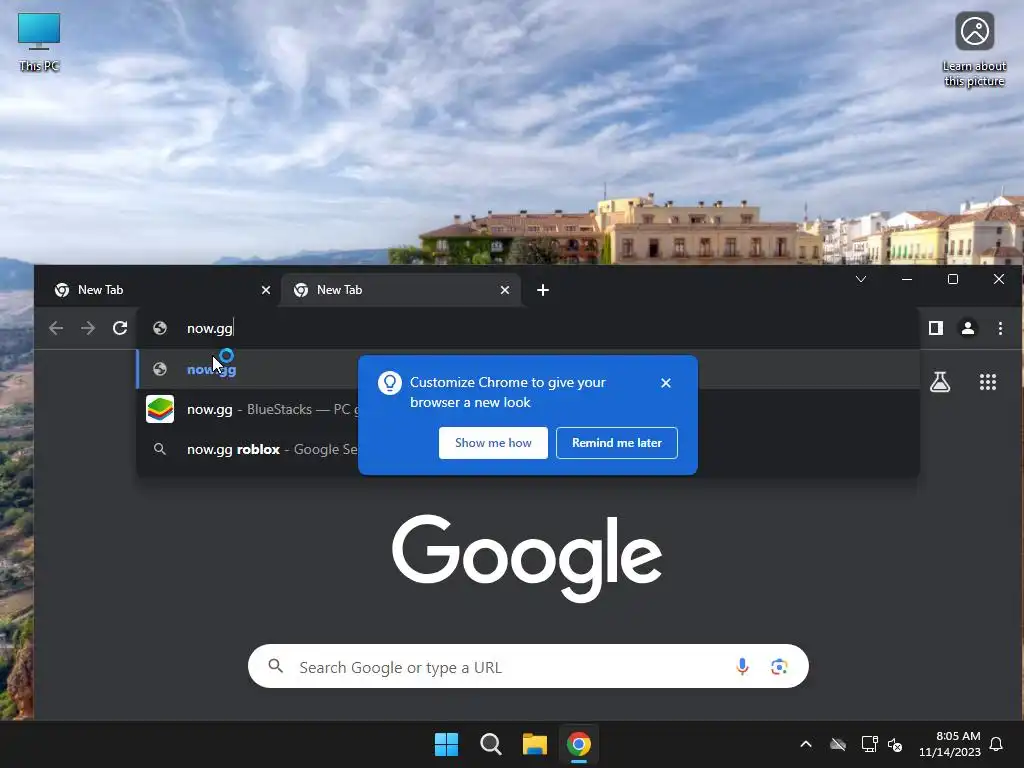The image size is (1024, 768).
Task: Open the Google apps grid
Action: [x=988, y=382]
